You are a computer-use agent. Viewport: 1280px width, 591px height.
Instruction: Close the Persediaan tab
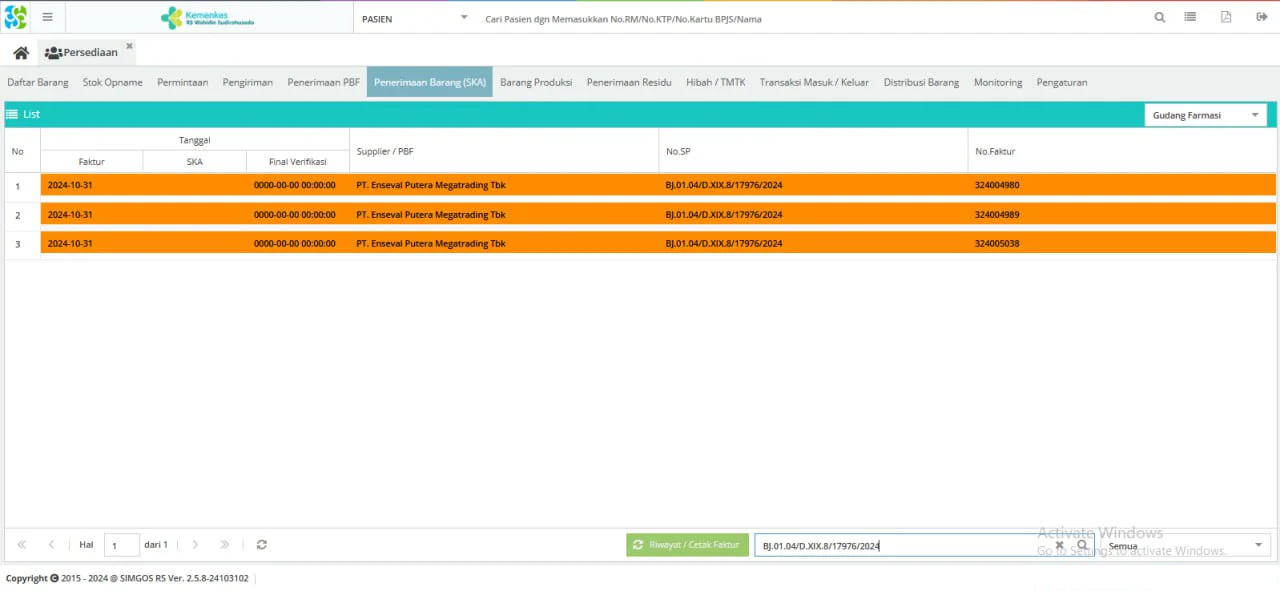pos(129,46)
